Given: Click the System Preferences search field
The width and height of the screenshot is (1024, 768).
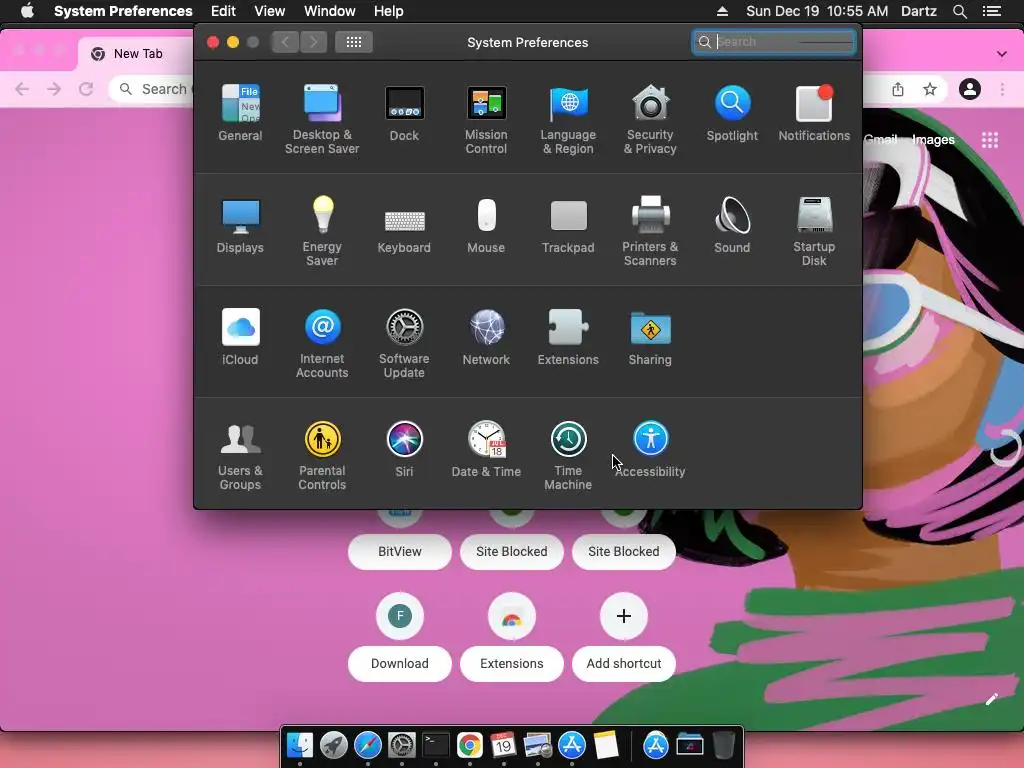Looking at the screenshot, I should click(x=774, y=42).
